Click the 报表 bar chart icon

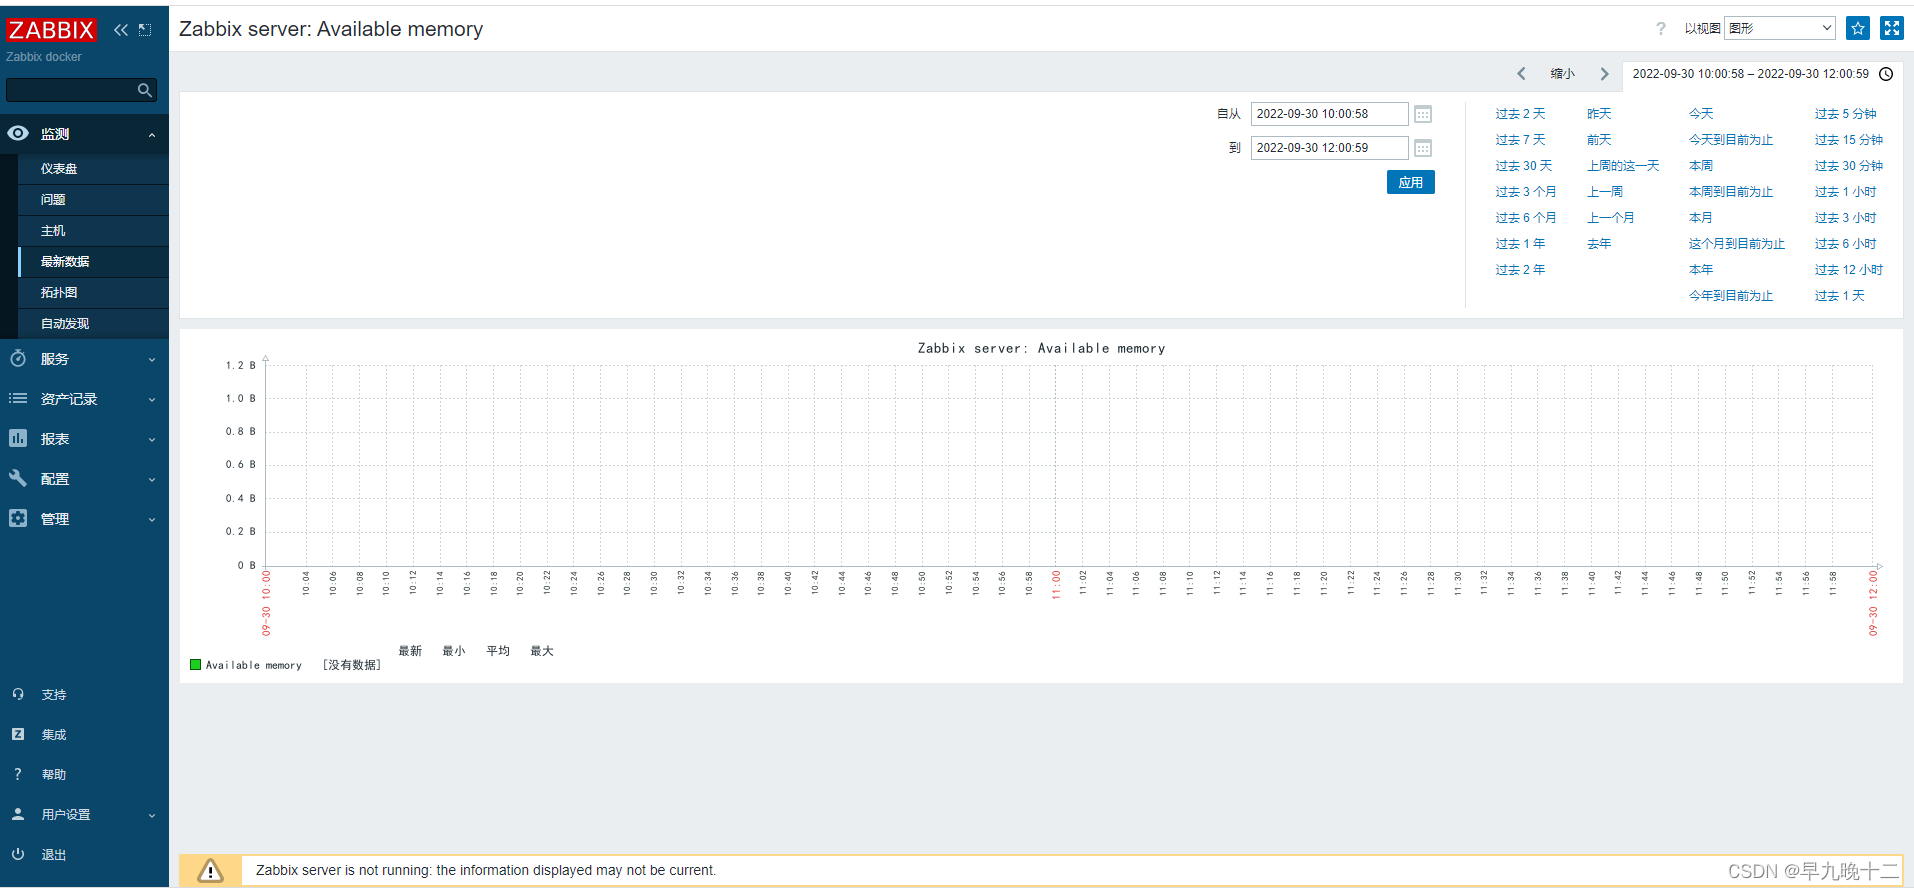18,438
